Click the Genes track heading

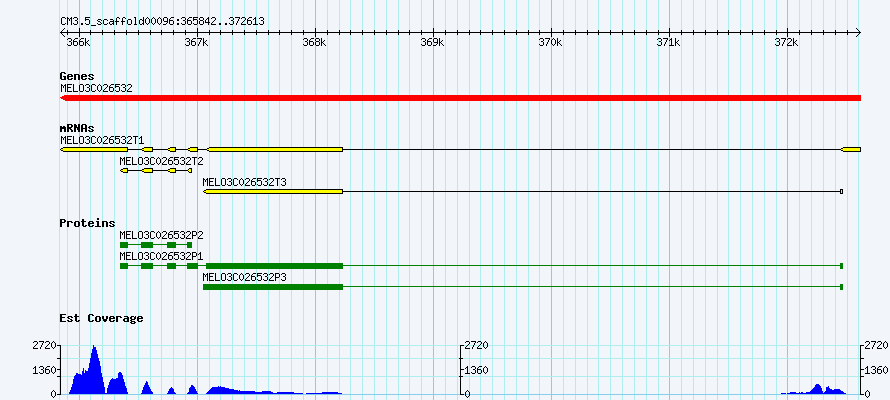coord(77,76)
